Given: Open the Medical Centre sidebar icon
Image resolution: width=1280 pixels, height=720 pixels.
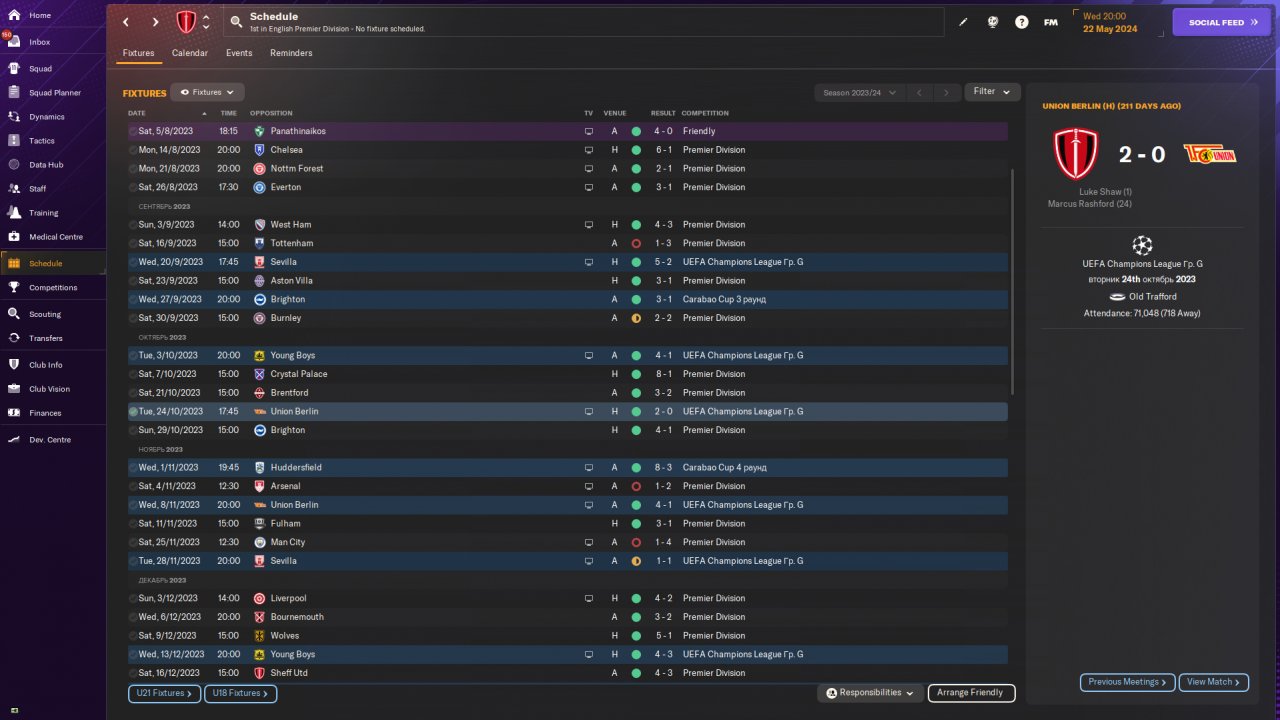Looking at the screenshot, I should point(15,237).
